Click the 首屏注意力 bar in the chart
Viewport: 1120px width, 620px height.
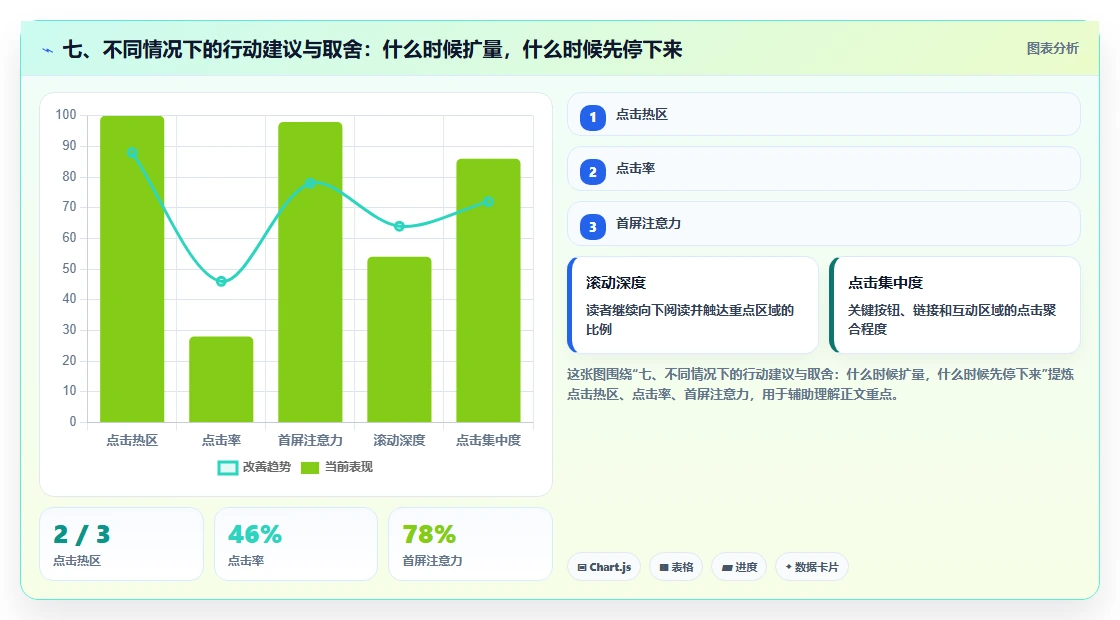[310, 272]
